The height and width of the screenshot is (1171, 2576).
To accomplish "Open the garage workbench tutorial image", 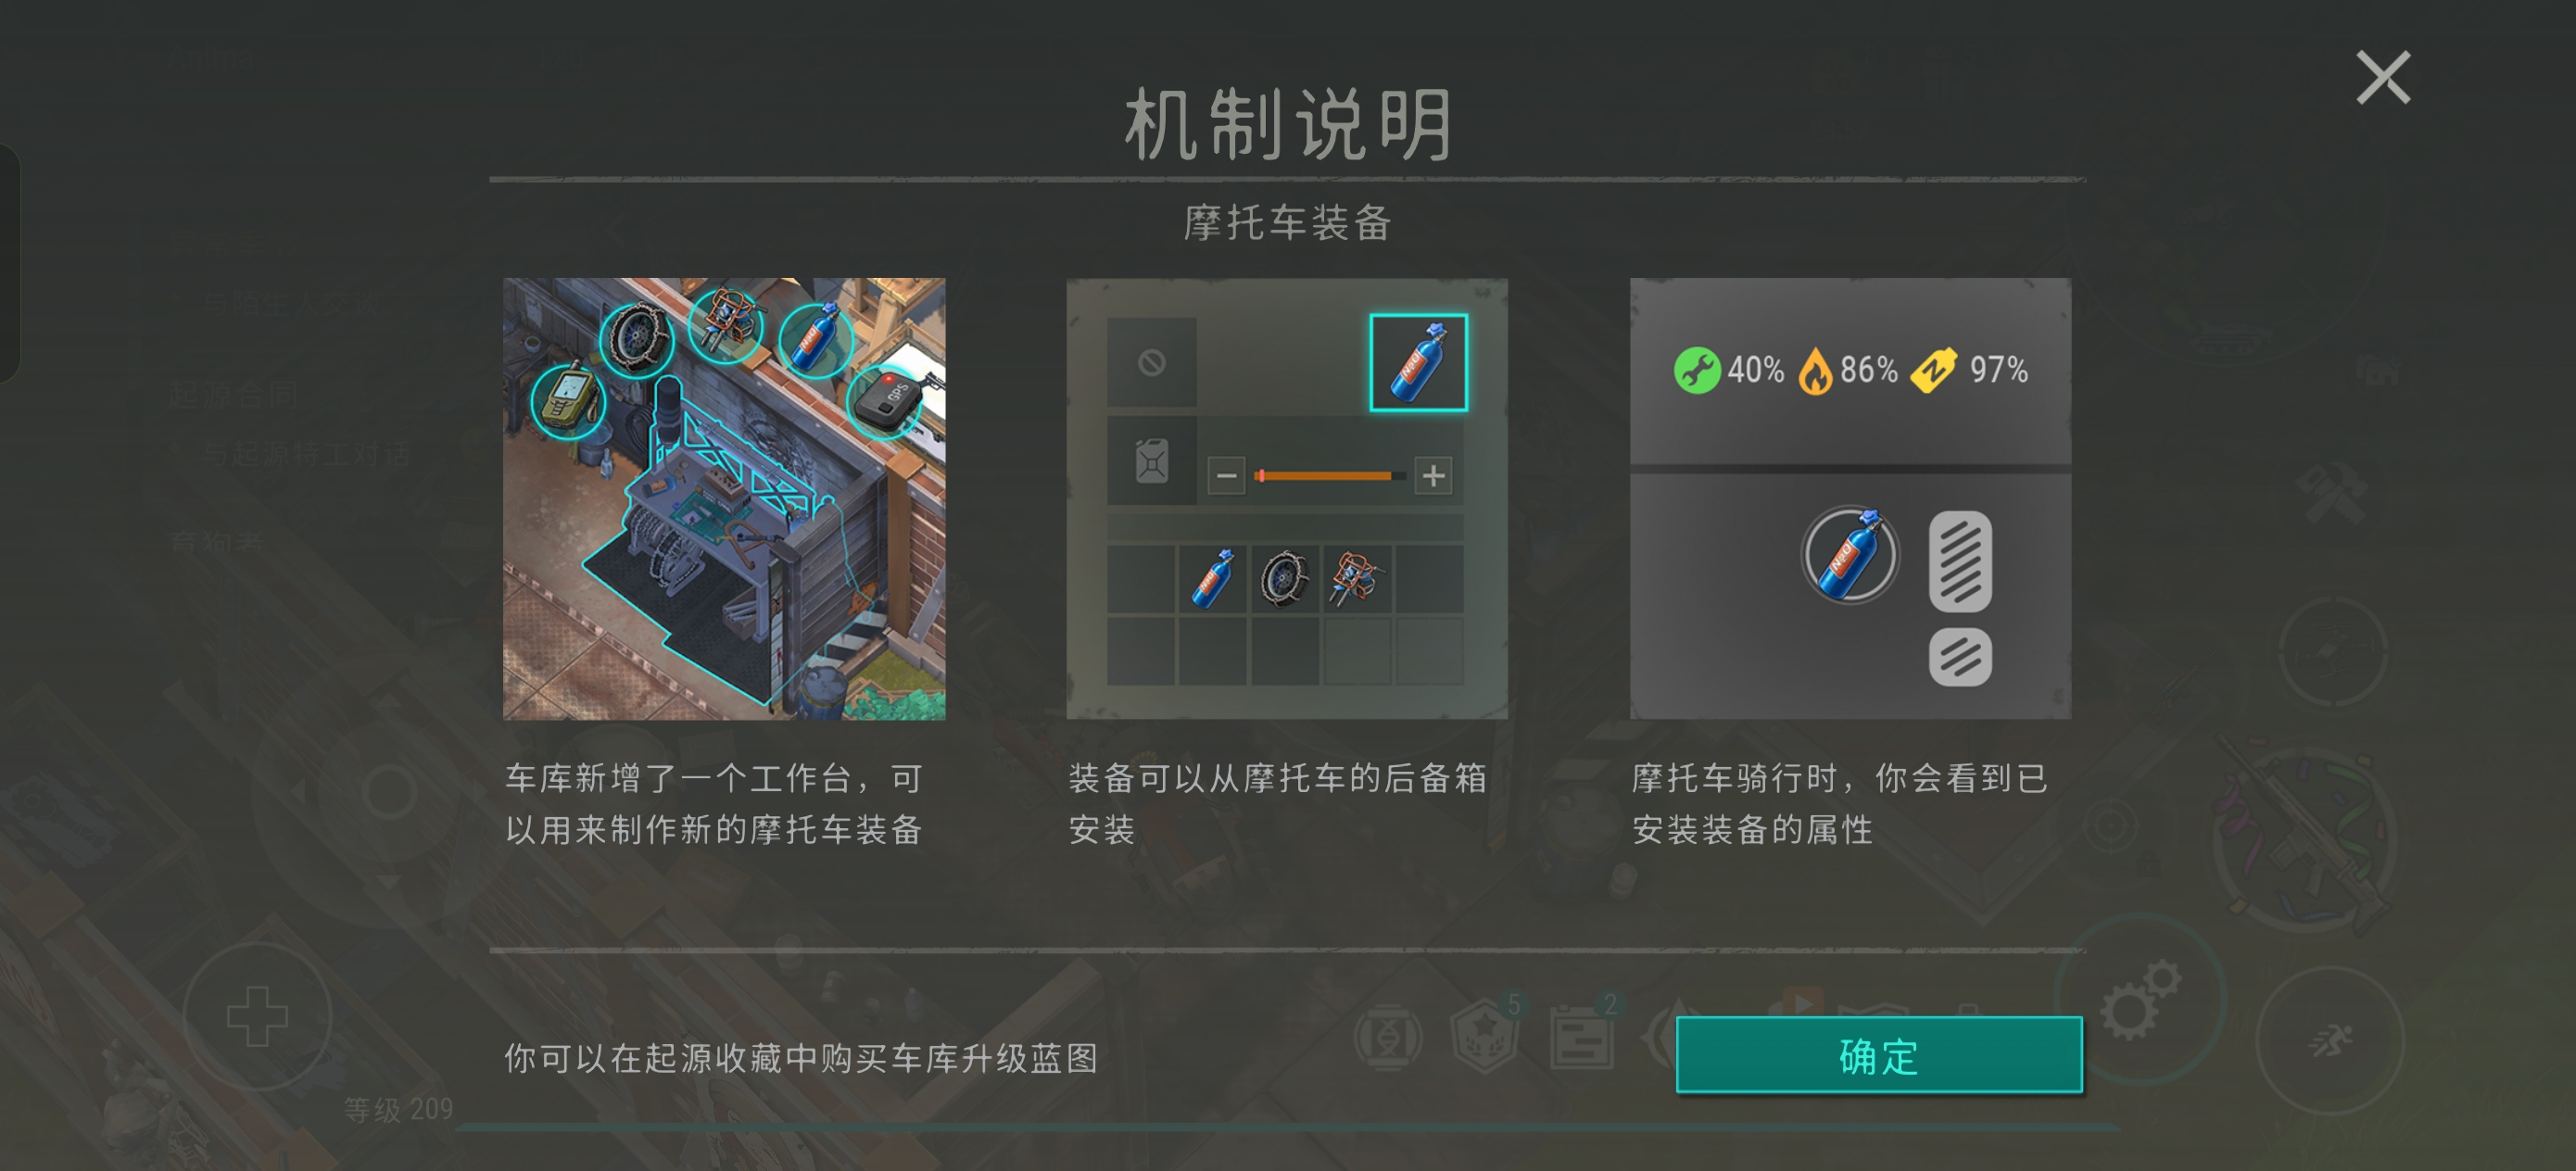I will 724,498.
